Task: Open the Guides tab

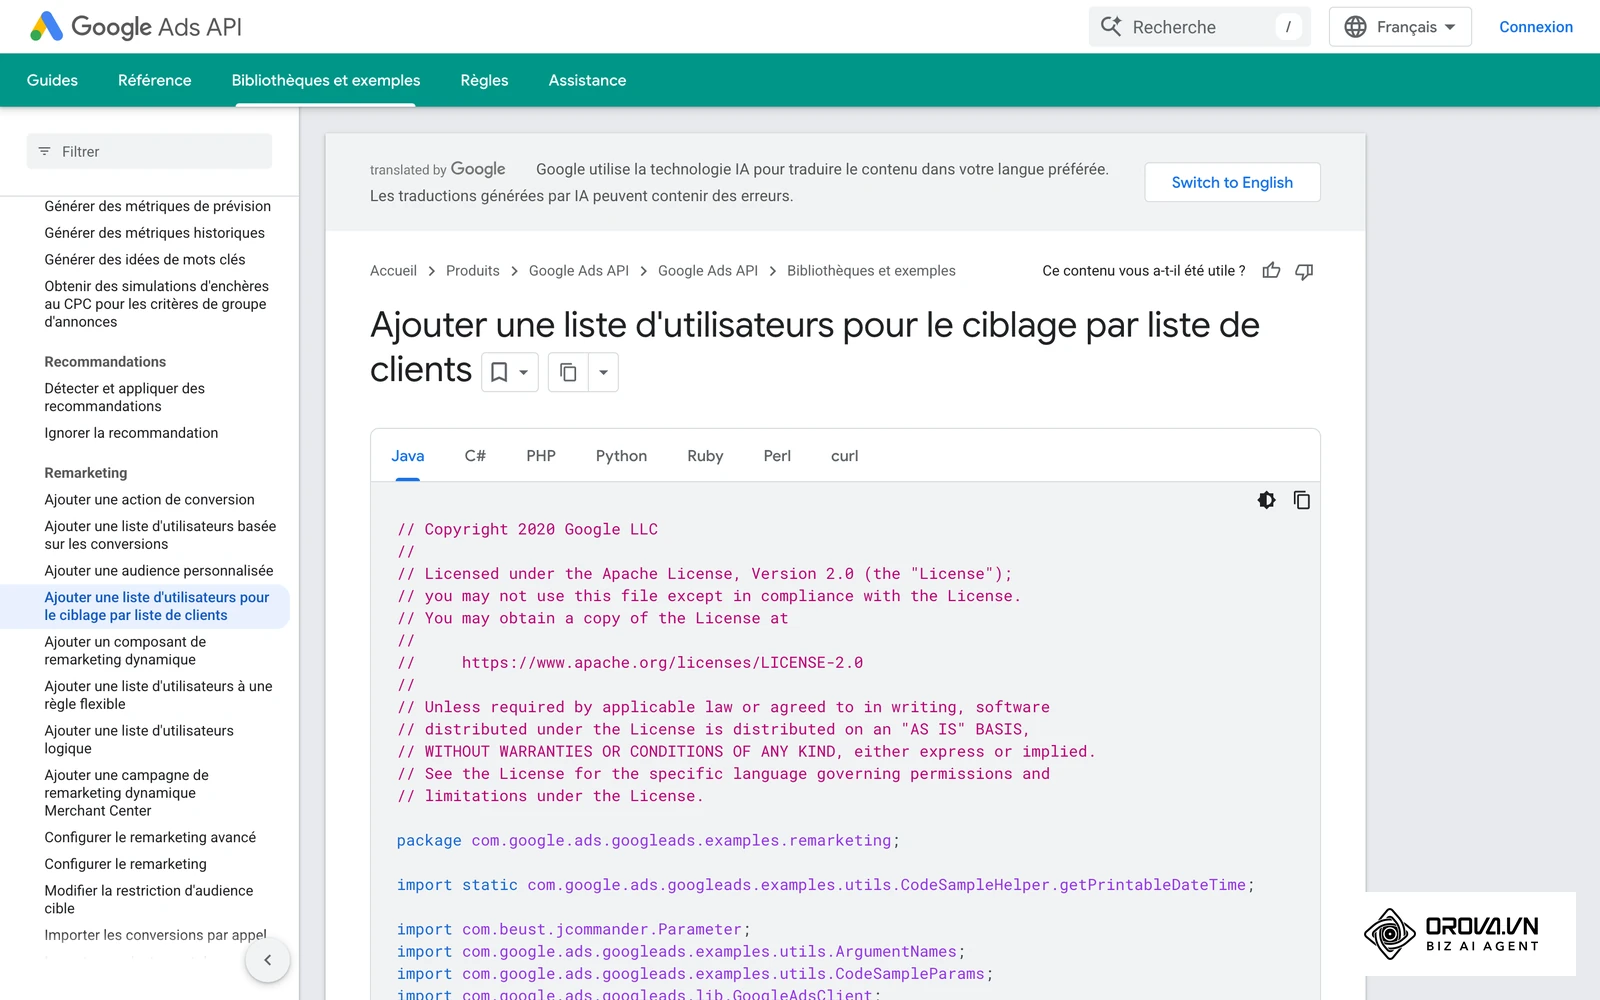Action: point(52,80)
